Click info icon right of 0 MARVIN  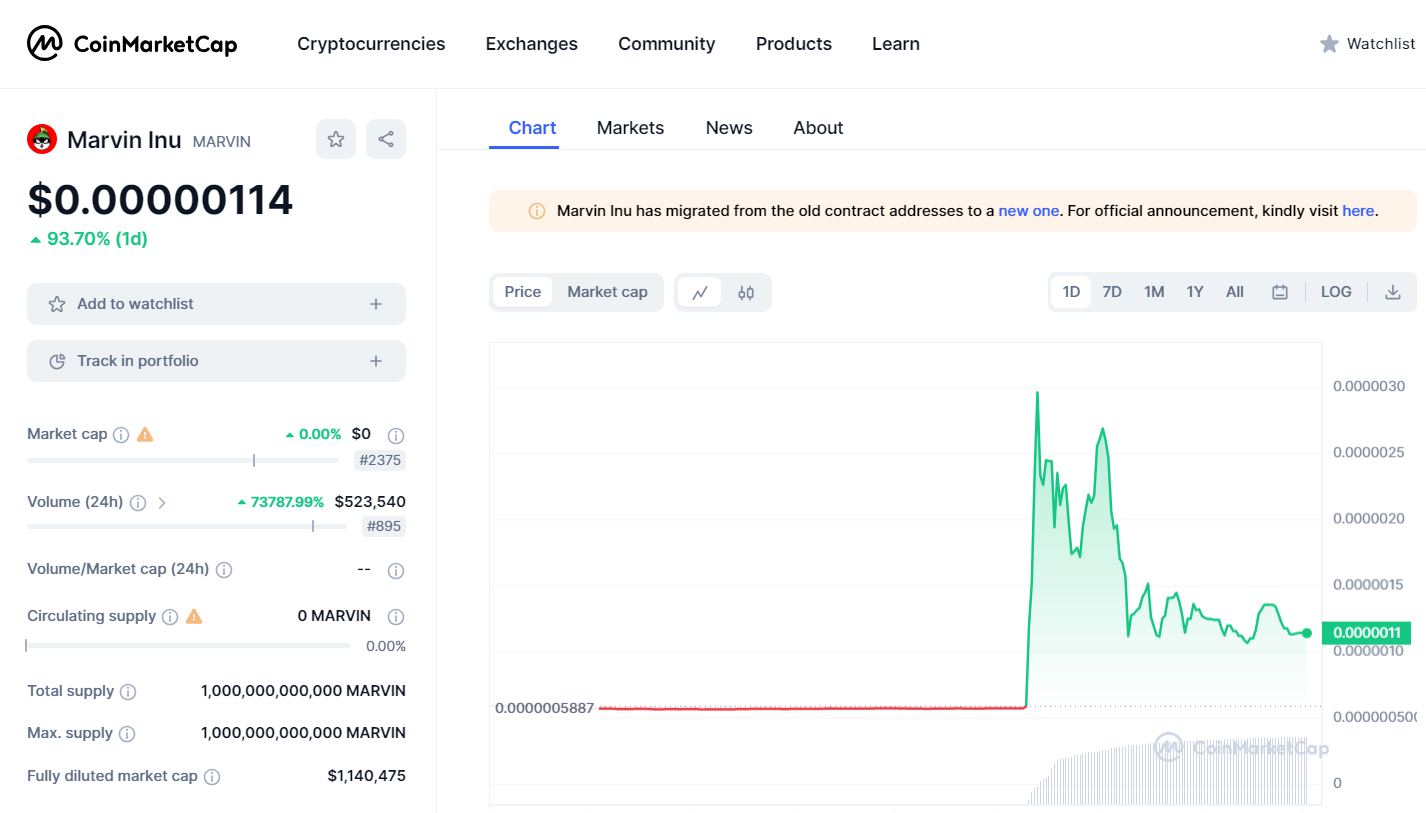click(x=396, y=617)
